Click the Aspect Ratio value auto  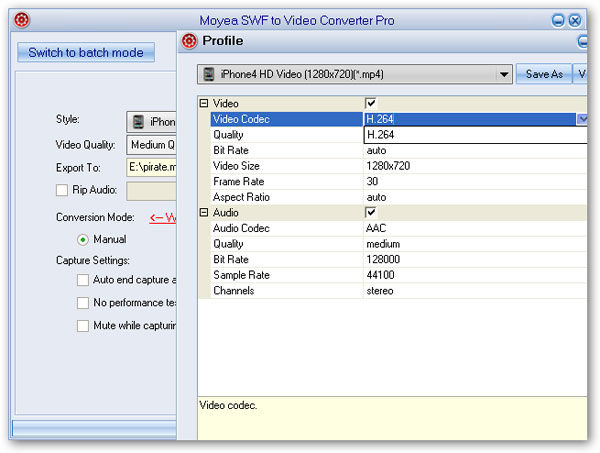[x=376, y=197]
